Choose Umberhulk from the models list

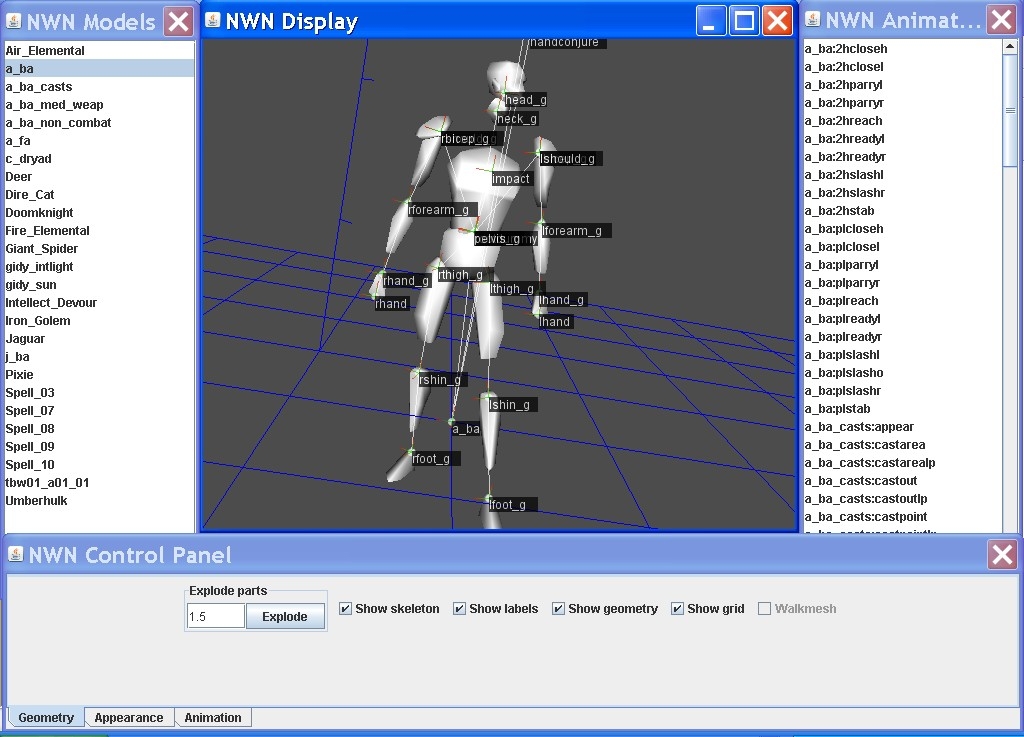(x=36, y=501)
